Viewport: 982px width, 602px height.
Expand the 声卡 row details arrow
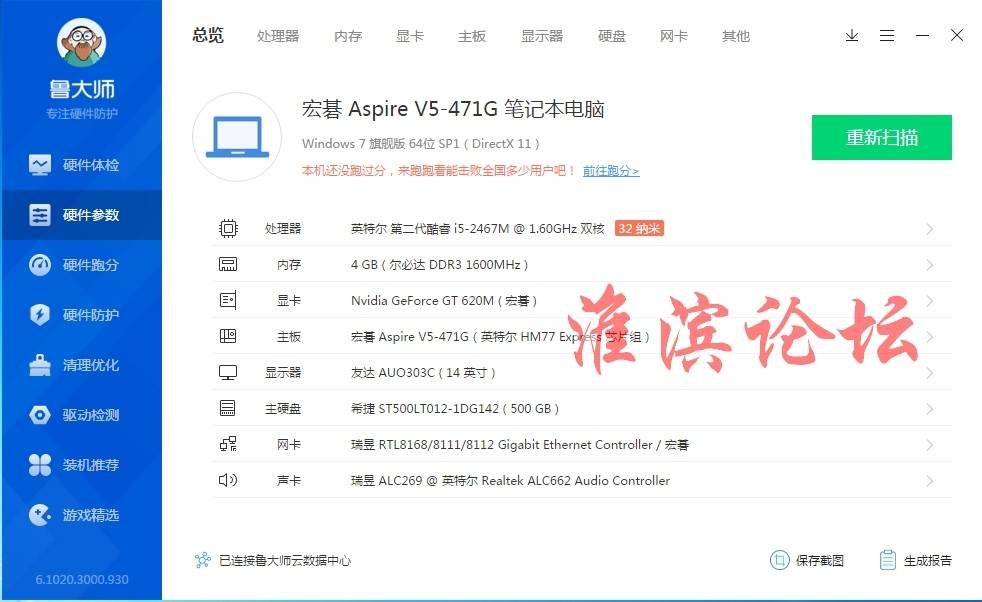pos(930,481)
